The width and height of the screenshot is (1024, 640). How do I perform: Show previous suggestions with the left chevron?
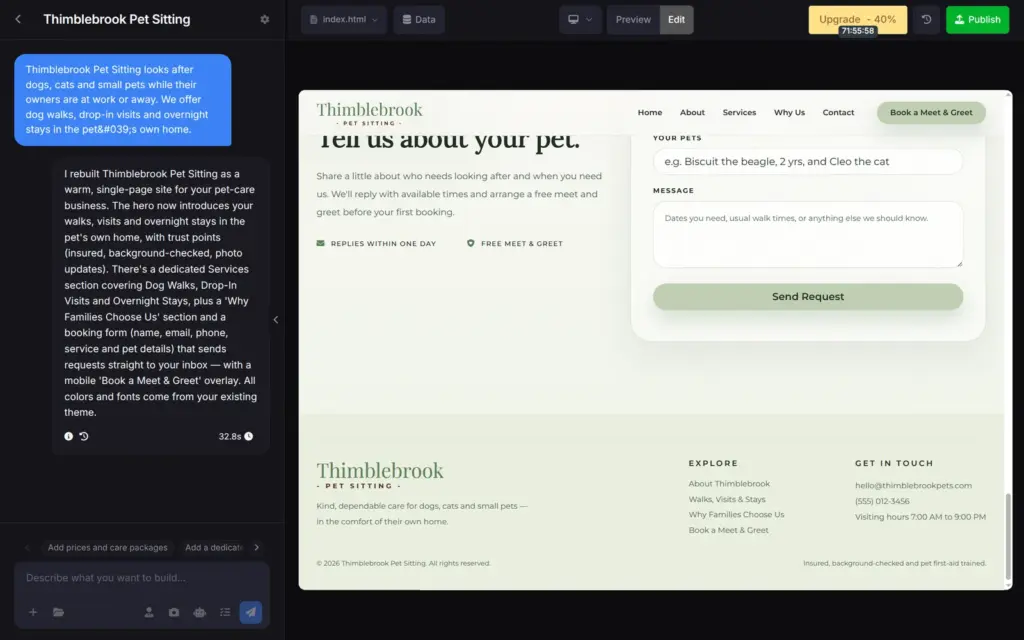pos(27,547)
